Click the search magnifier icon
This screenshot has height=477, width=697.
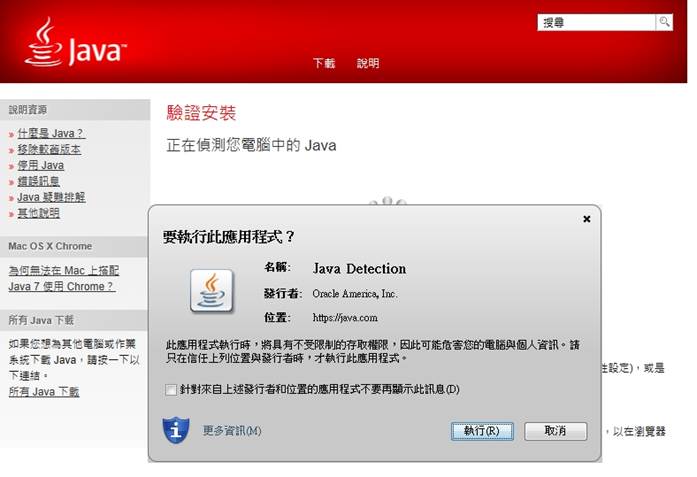(x=664, y=22)
